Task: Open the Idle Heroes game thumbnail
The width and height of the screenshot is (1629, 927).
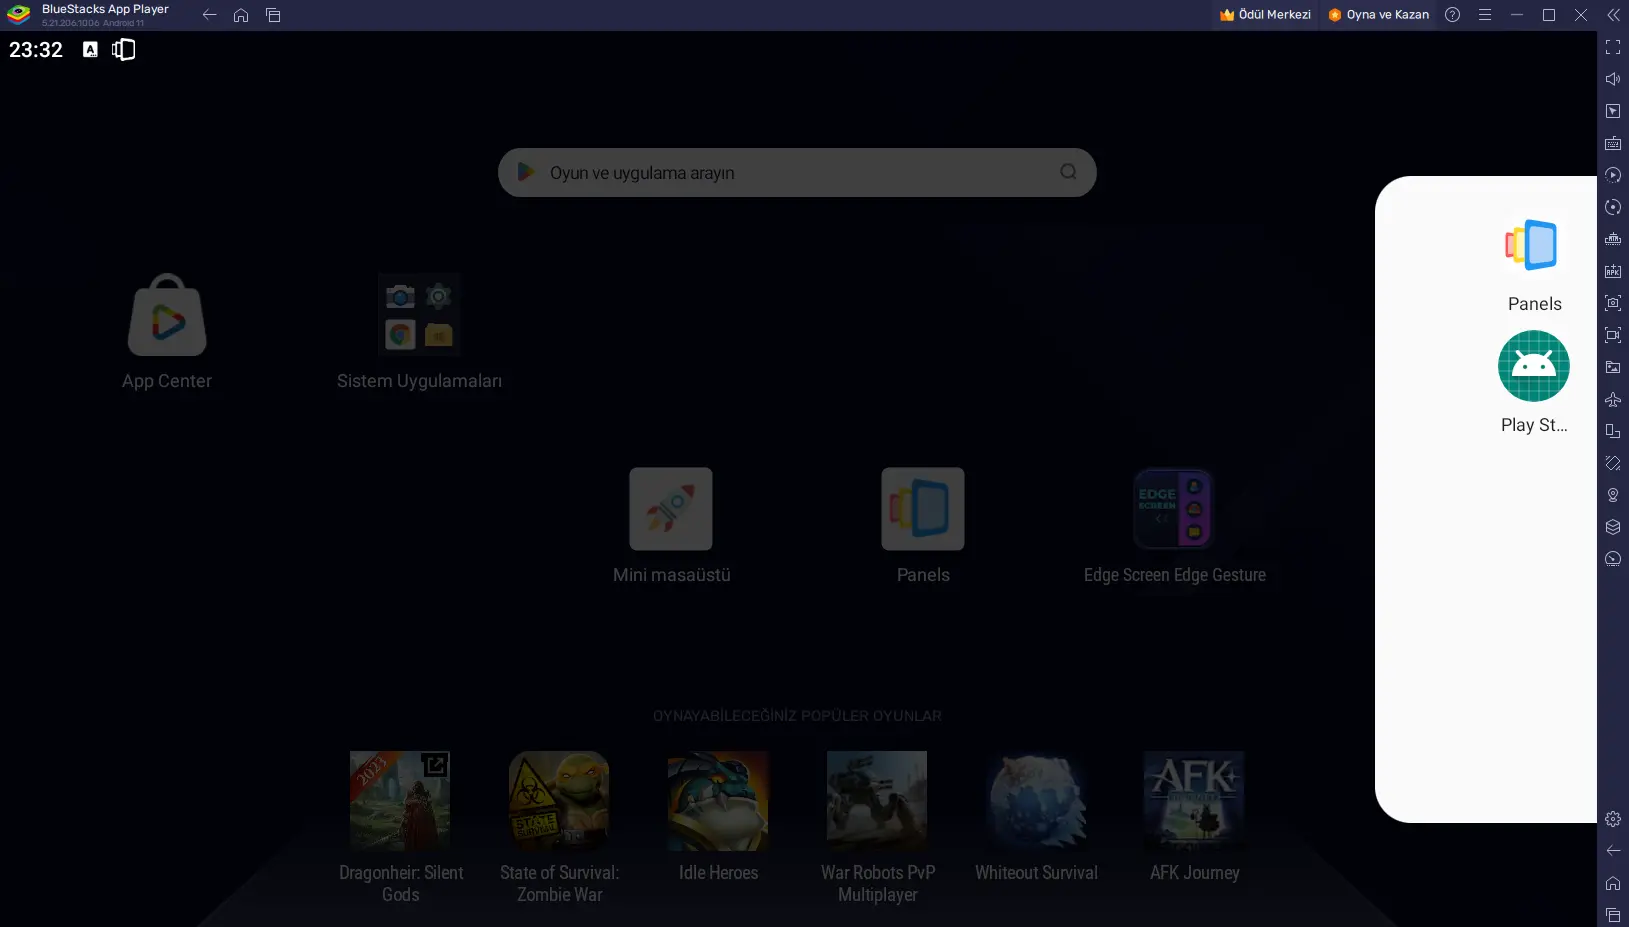Action: [x=718, y=801]
